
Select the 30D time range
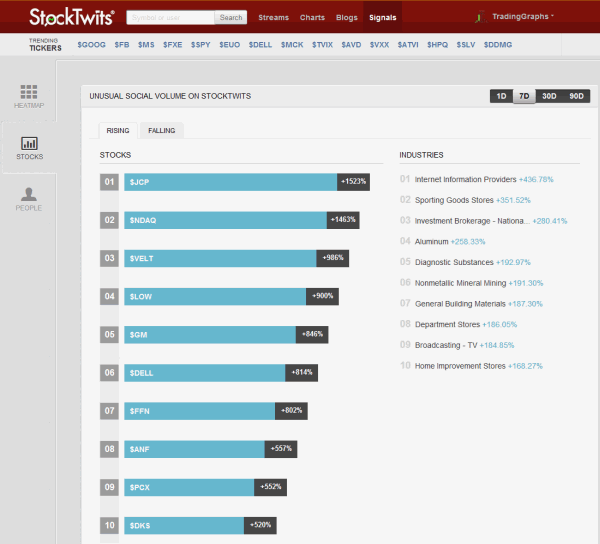click(549, 96)
